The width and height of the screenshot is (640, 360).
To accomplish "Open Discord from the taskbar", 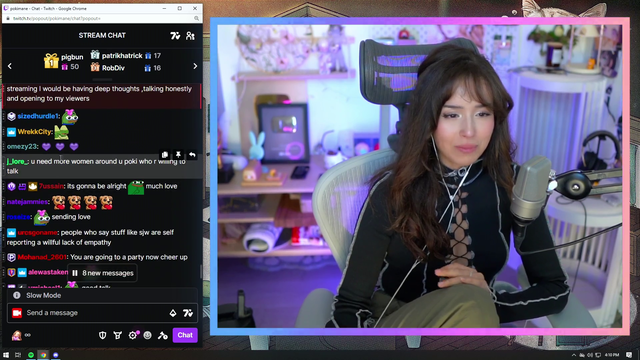I will (56, 355).
